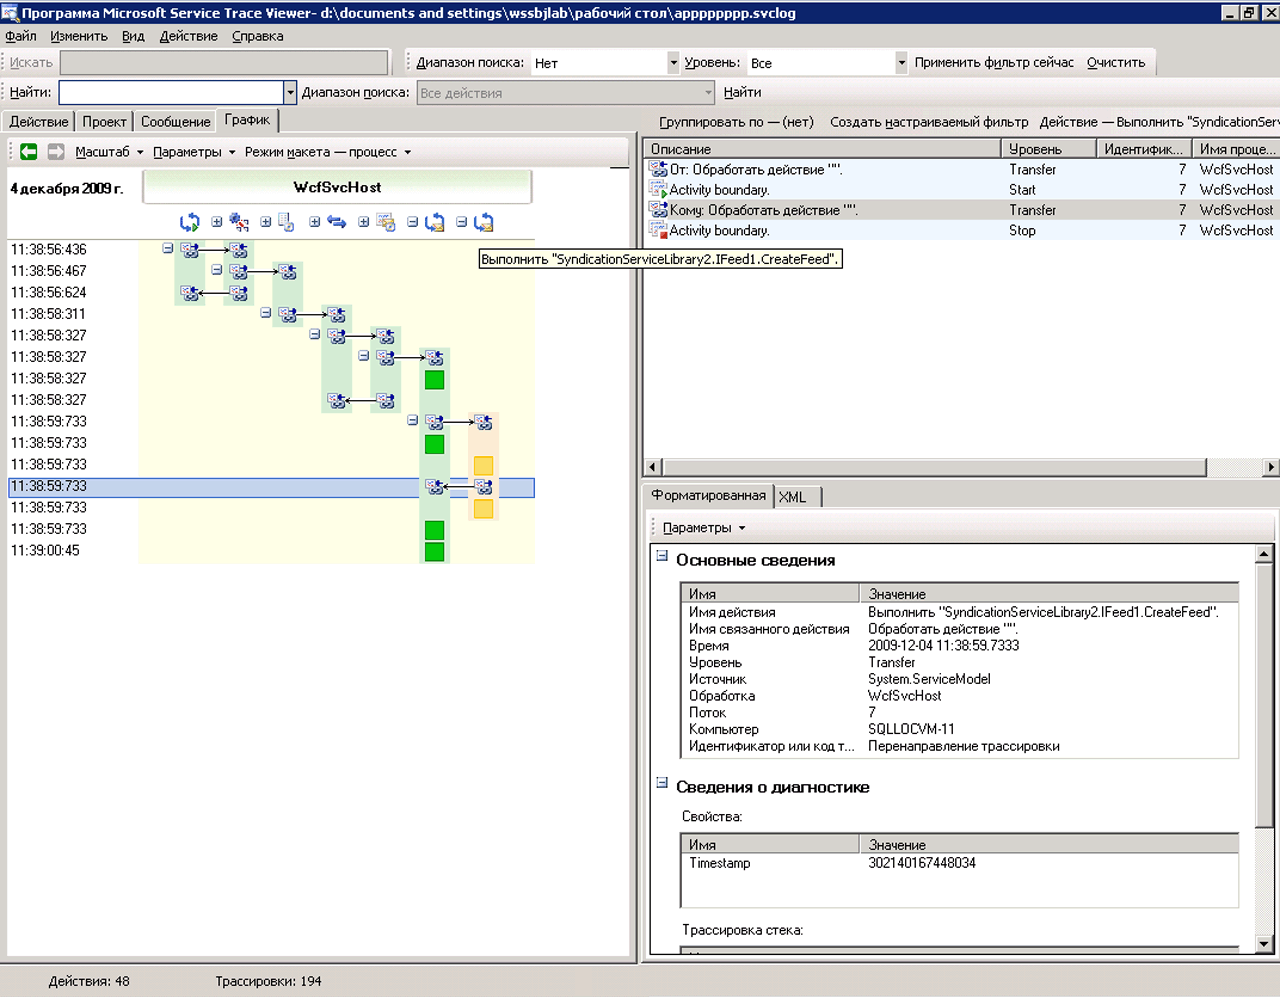Image resolution: width=1280 pixels, height=997 pixels.
Task: Expand the gear-icon activity in graph header
Action: click(x=217, y=222)
